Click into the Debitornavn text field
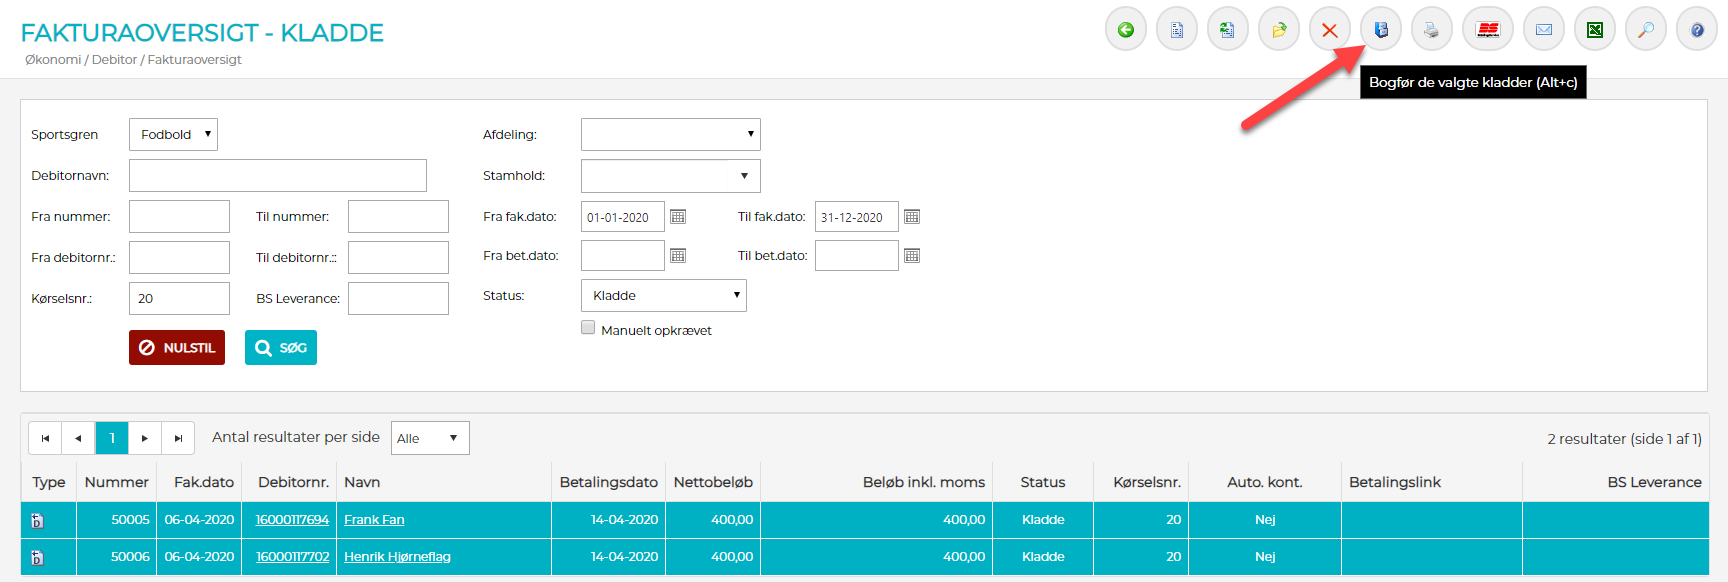Viewport: 1728px width, 582px height. [277, 176]
